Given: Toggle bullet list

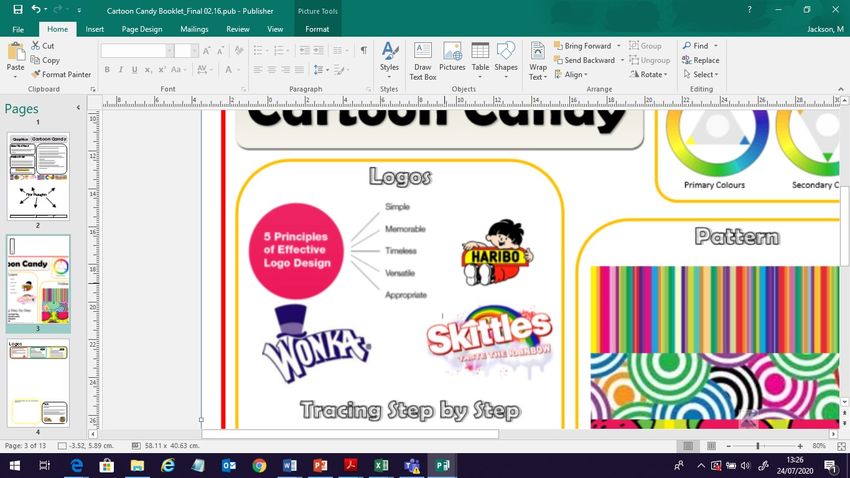Looking at the screenshot, I should pyautogui.click(x=260, y=50).
